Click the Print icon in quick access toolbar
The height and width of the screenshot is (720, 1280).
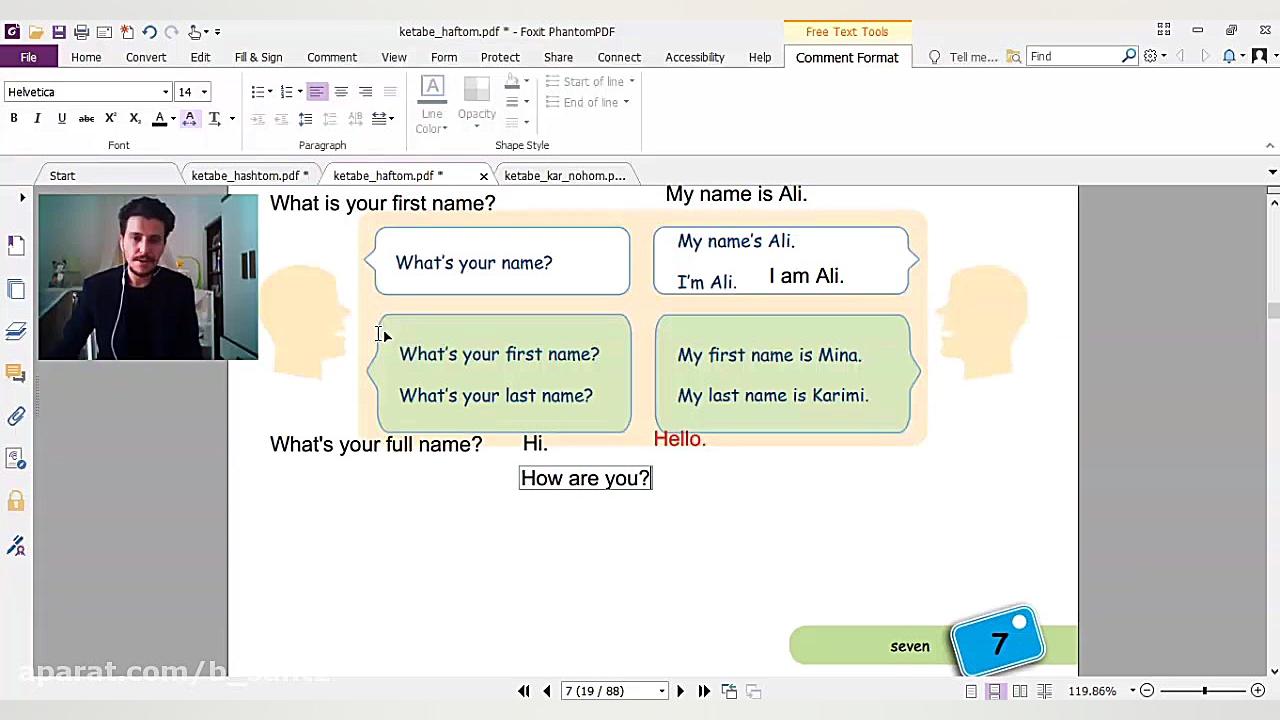82,32
